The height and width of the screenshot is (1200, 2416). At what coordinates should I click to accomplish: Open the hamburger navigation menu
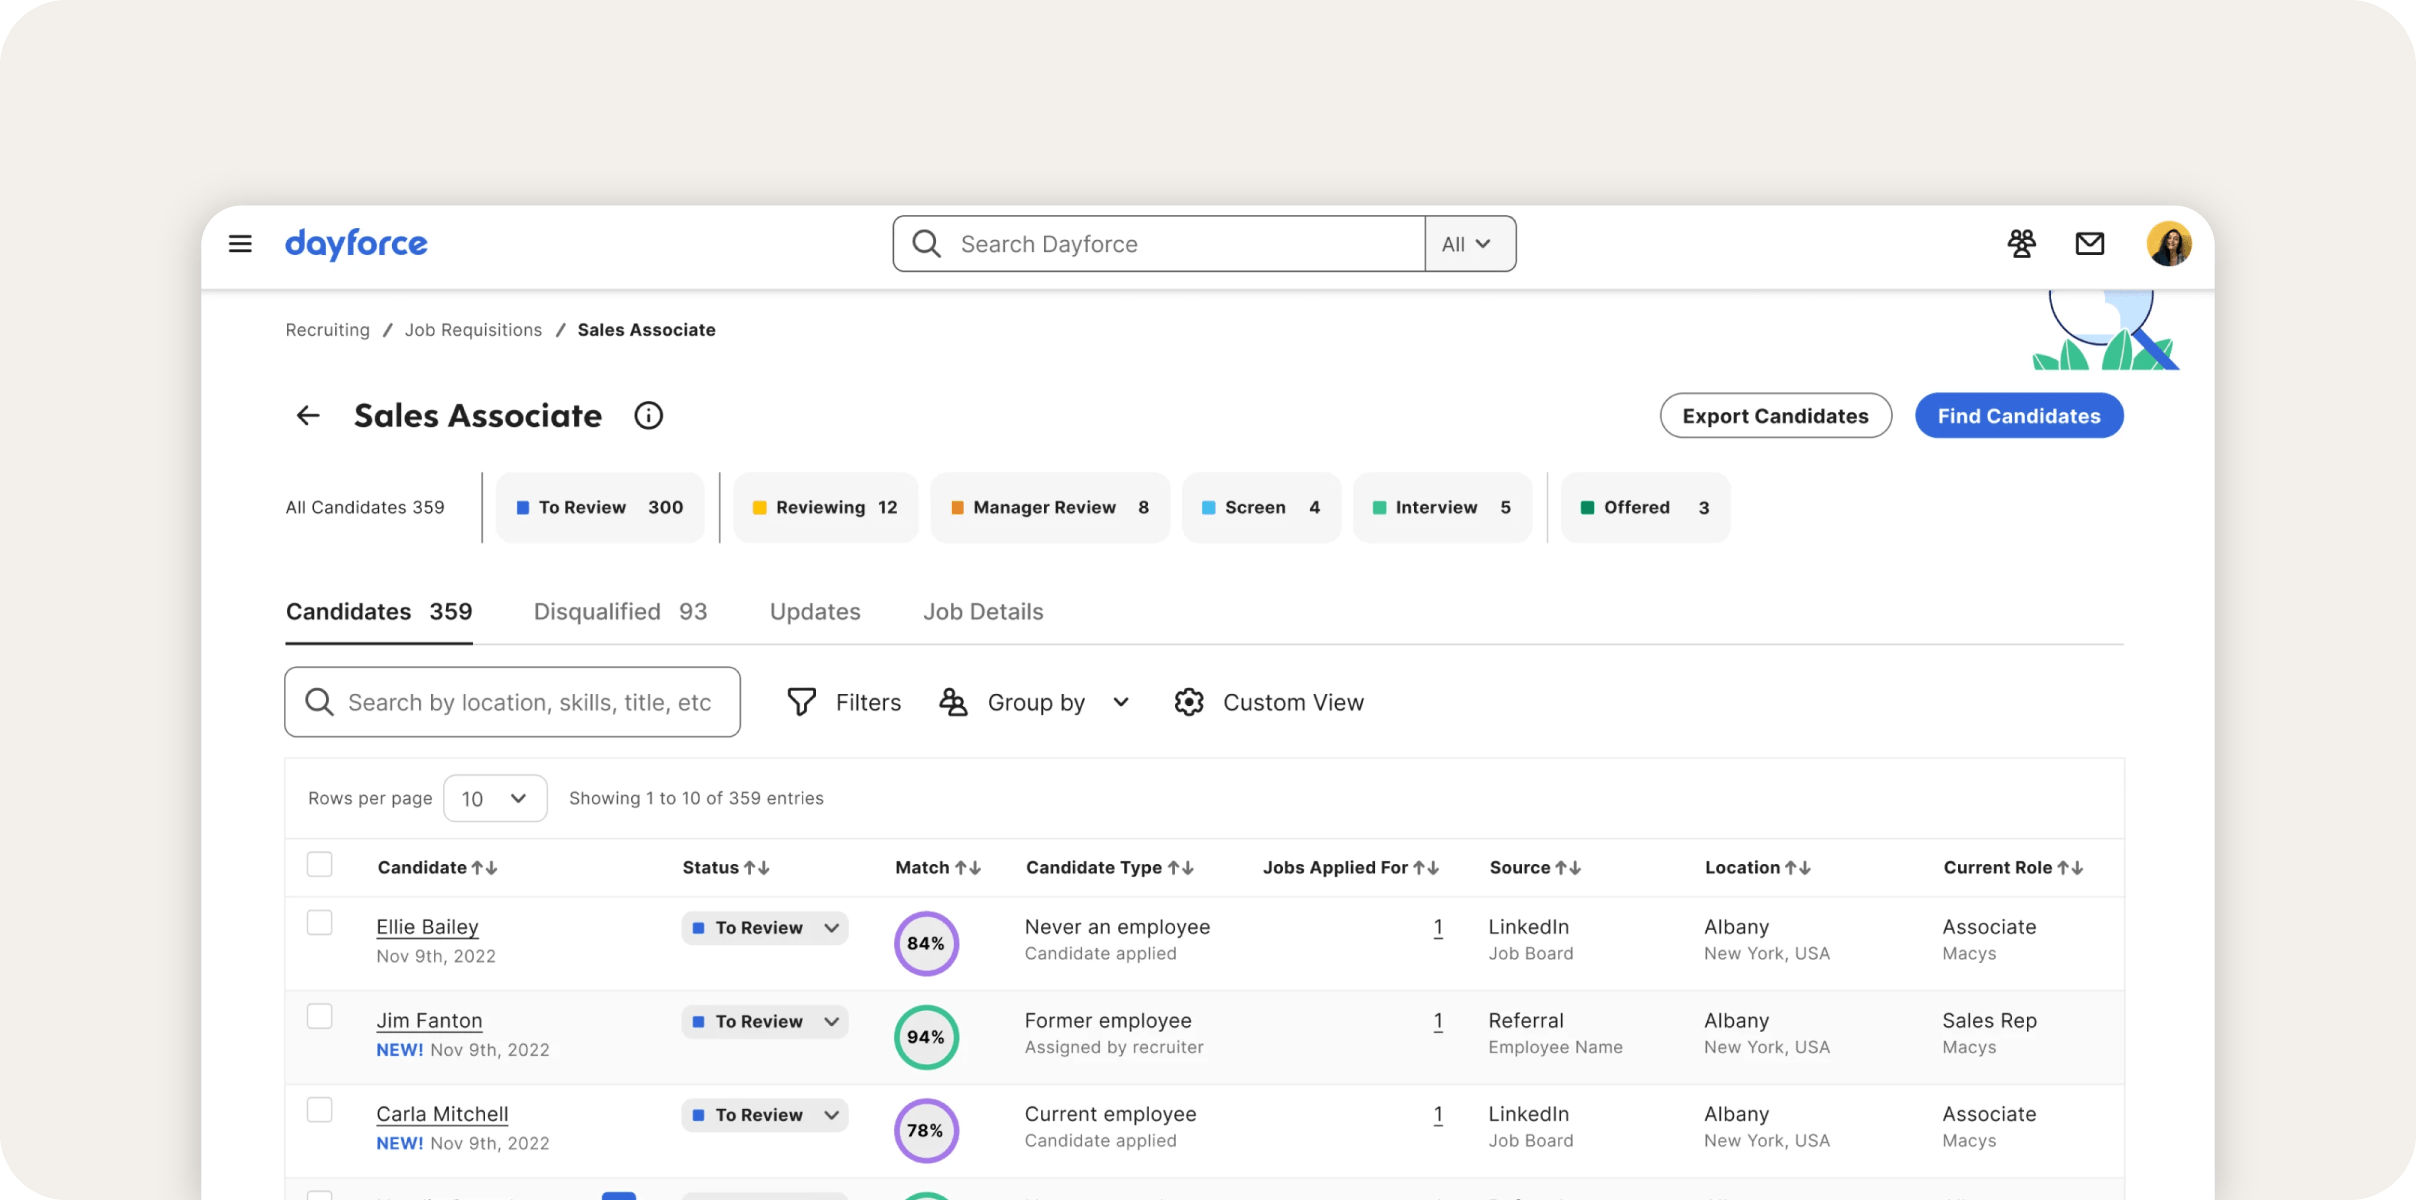point(240,243)
